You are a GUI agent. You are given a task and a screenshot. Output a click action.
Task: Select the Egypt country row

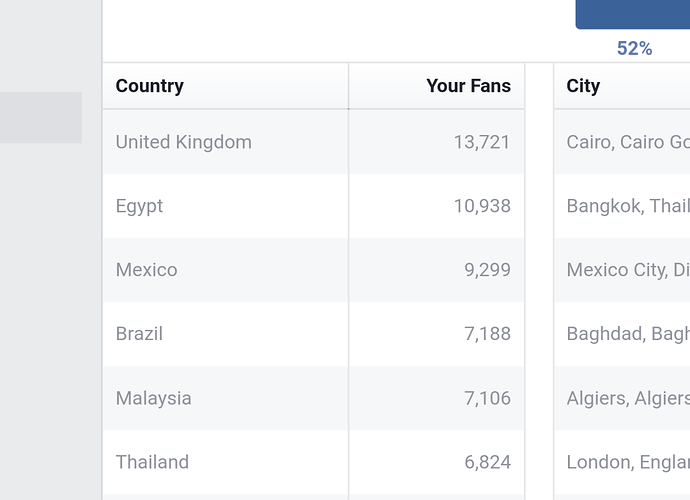tap(313, 206)
